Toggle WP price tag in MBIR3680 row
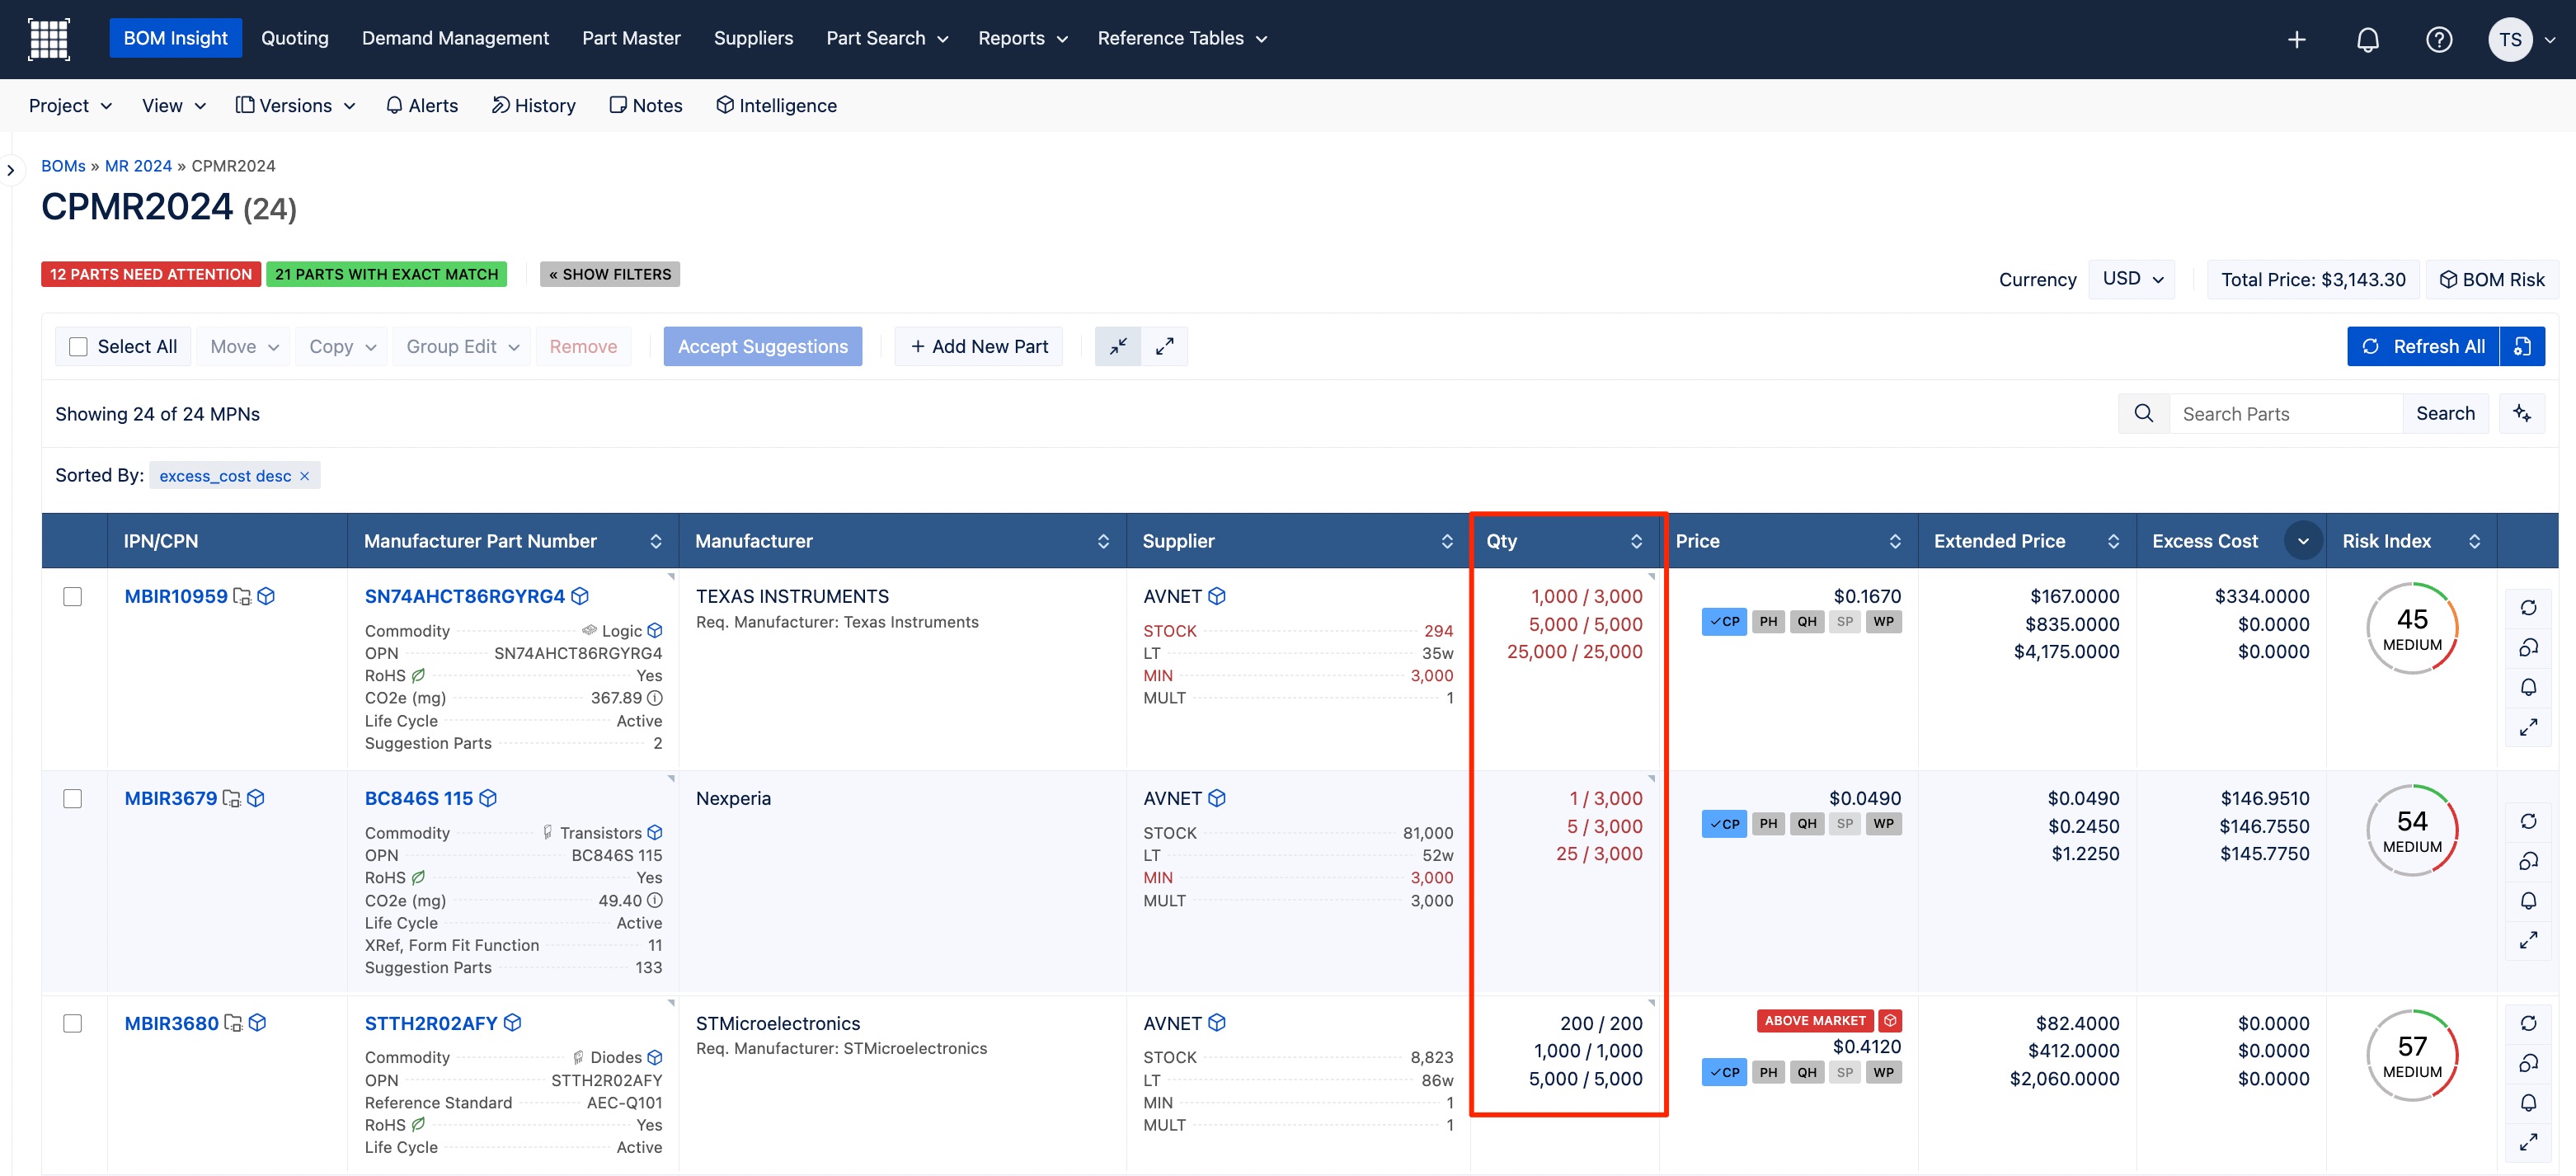Image resolution: width=2576 pixels, height=1176 pixels. click(1884, 1072)
